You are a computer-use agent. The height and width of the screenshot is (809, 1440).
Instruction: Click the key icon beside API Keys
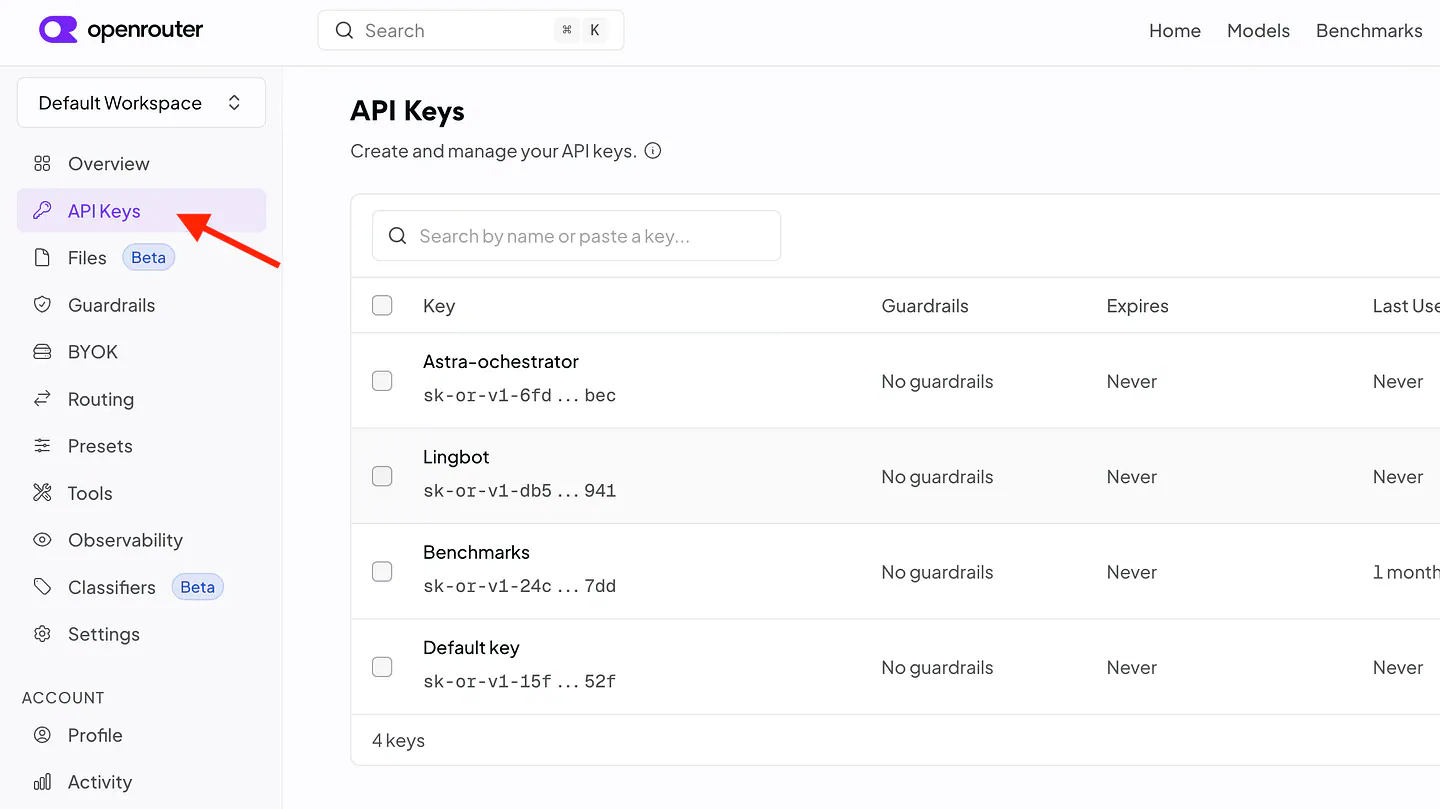42,211
